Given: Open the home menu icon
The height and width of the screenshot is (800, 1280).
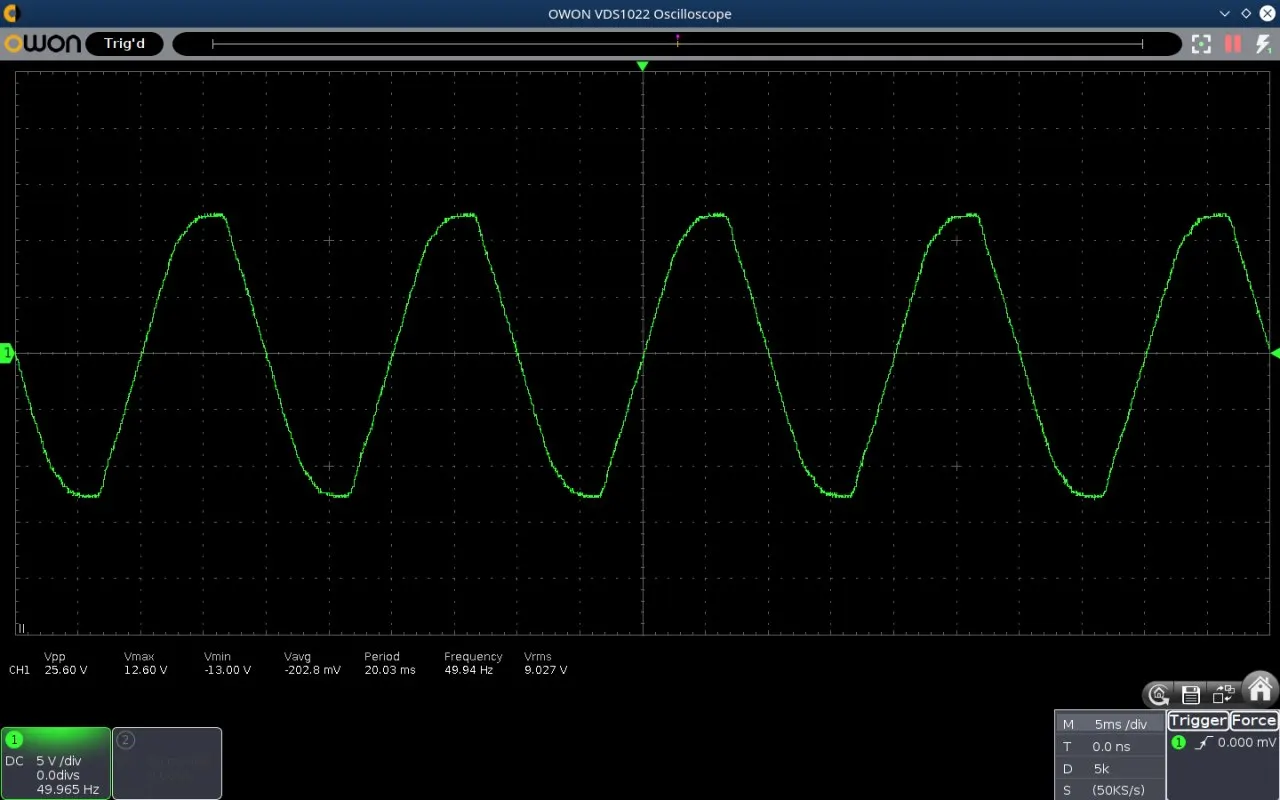Looking at the screenshot, I should (x=1260, y=689).
